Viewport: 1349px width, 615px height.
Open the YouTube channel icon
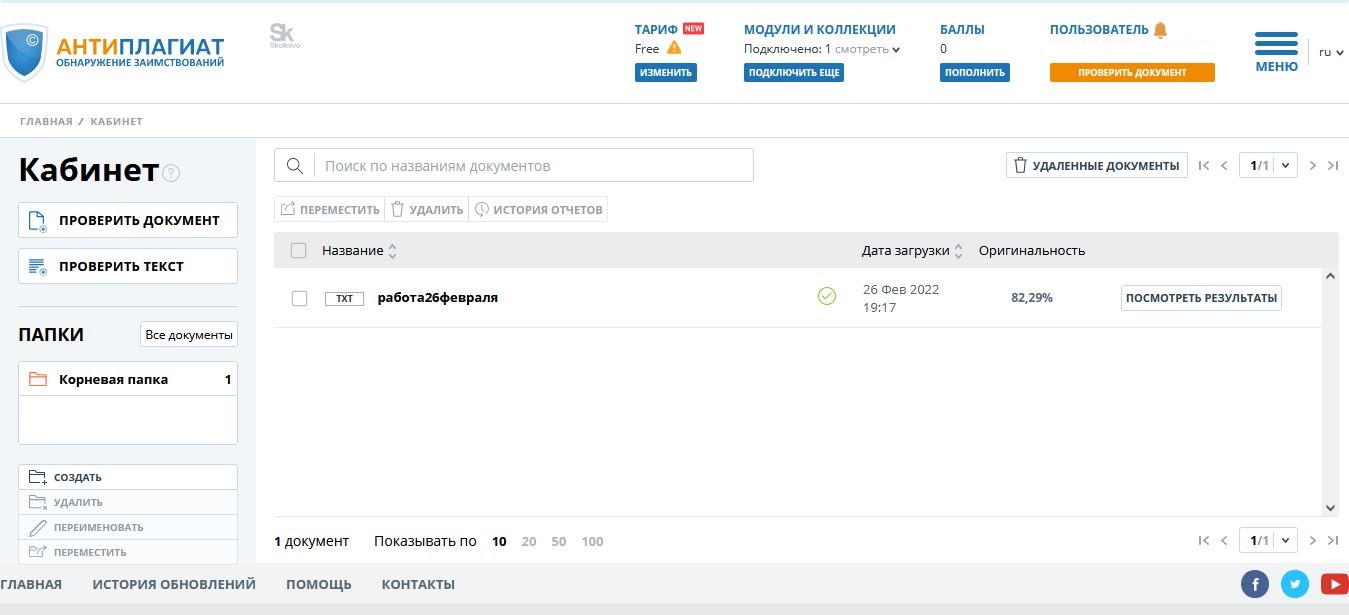tap(1334, 584)
